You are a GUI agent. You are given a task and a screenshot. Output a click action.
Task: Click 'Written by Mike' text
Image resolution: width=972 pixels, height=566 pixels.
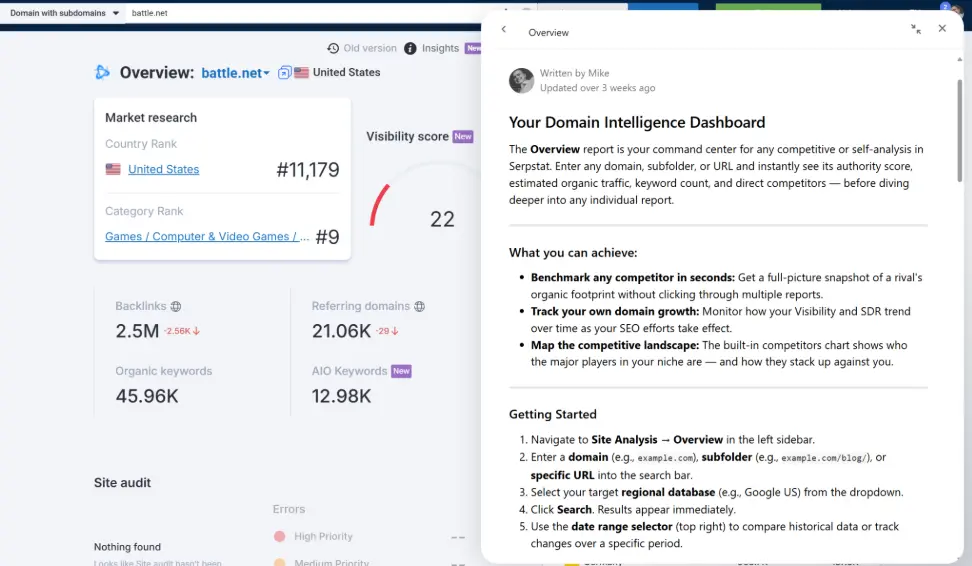click(x=574, y=73)
